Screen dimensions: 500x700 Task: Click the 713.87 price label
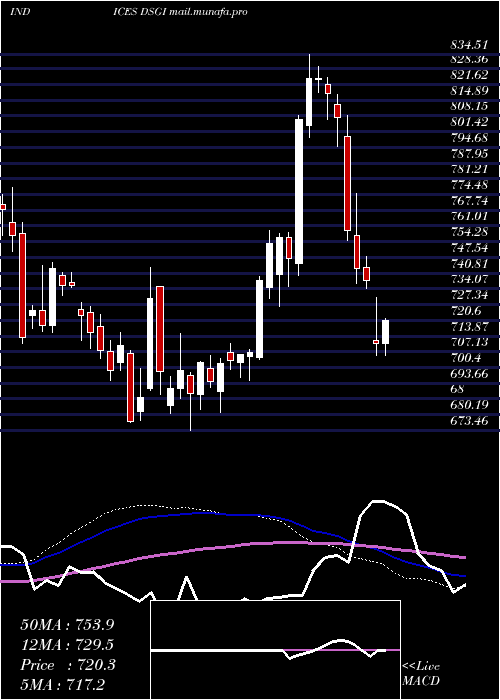point(469,327)
